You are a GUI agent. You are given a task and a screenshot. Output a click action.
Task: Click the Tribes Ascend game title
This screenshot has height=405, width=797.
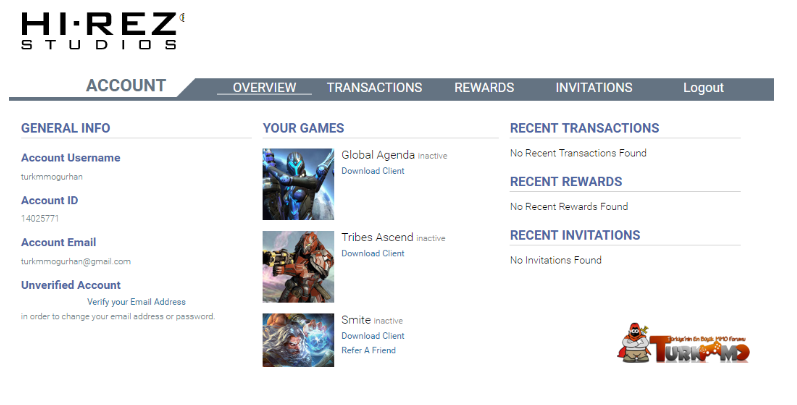pos(377,237)
